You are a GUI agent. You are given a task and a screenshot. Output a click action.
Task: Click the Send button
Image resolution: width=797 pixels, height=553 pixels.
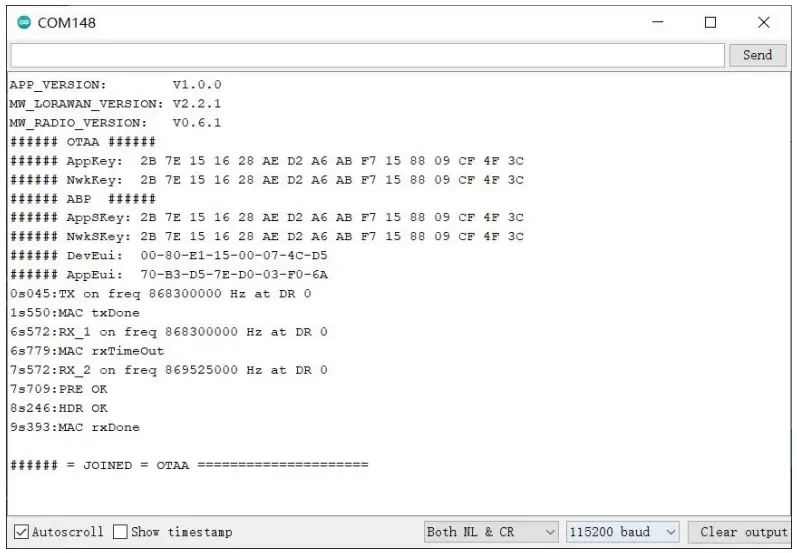pos(757,55)
